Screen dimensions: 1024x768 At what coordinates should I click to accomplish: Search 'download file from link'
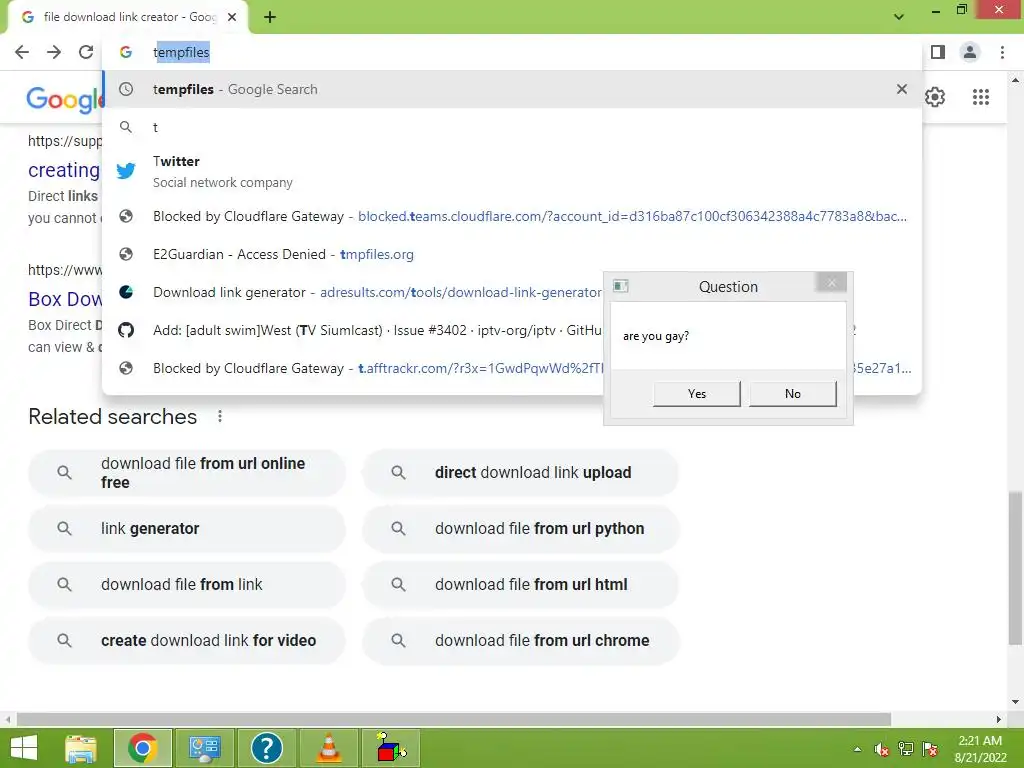187,584
